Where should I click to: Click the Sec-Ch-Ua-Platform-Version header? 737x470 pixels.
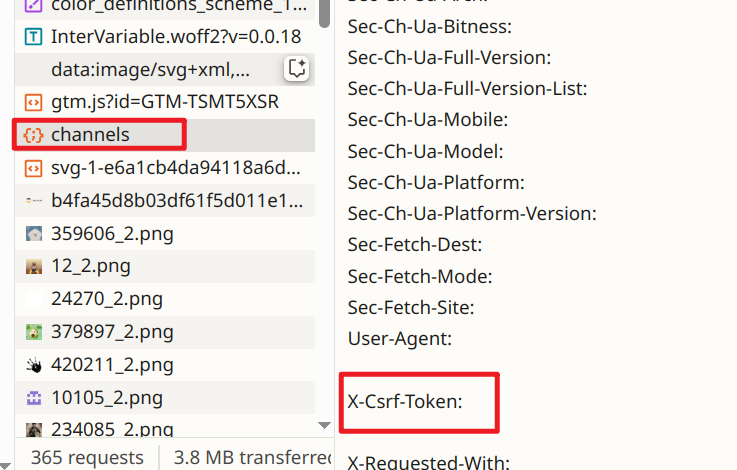tap(472, 214)
